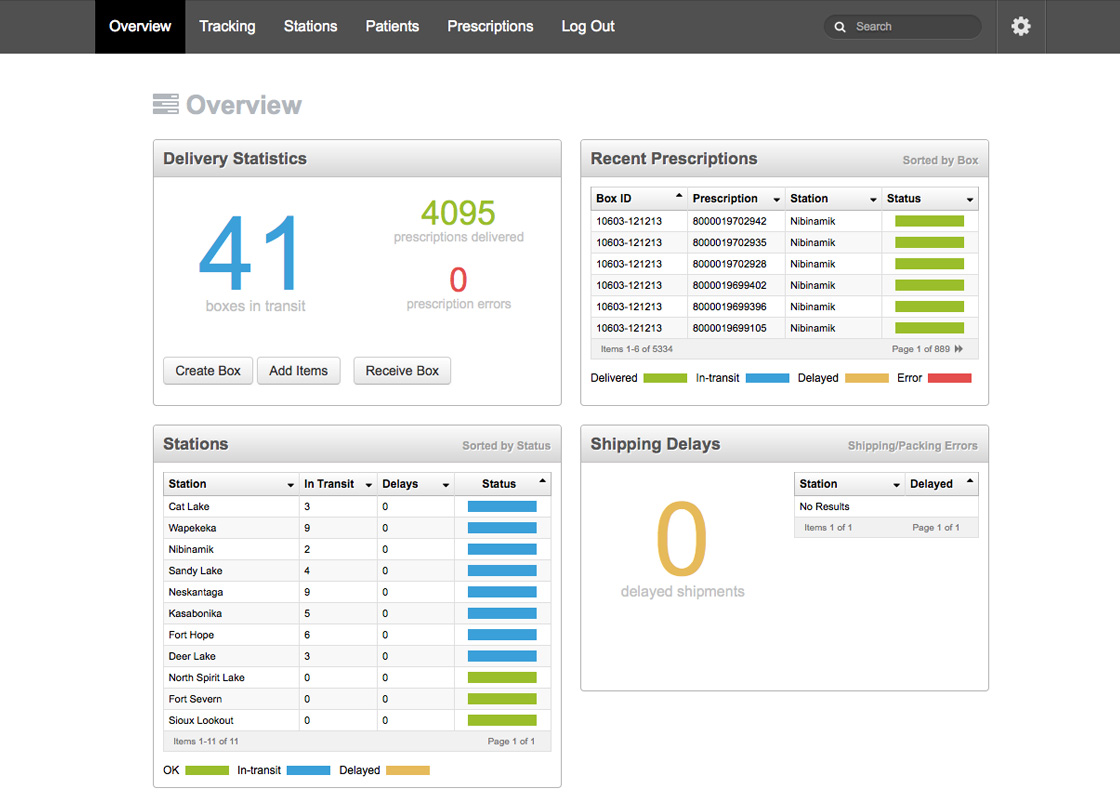
Task: Expand the Station column dropdown in Recent Prescriptions
Action: click(x=873, y=200)
